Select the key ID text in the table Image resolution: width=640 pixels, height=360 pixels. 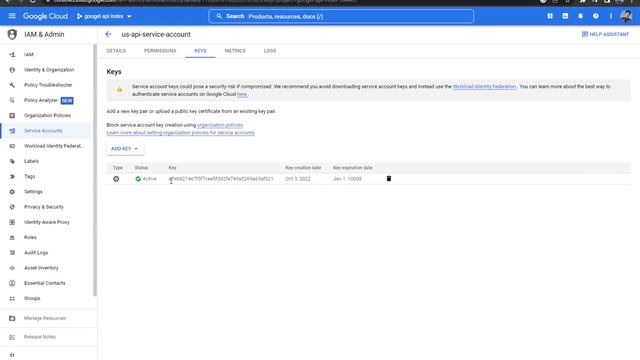click(x=221, y=179)
